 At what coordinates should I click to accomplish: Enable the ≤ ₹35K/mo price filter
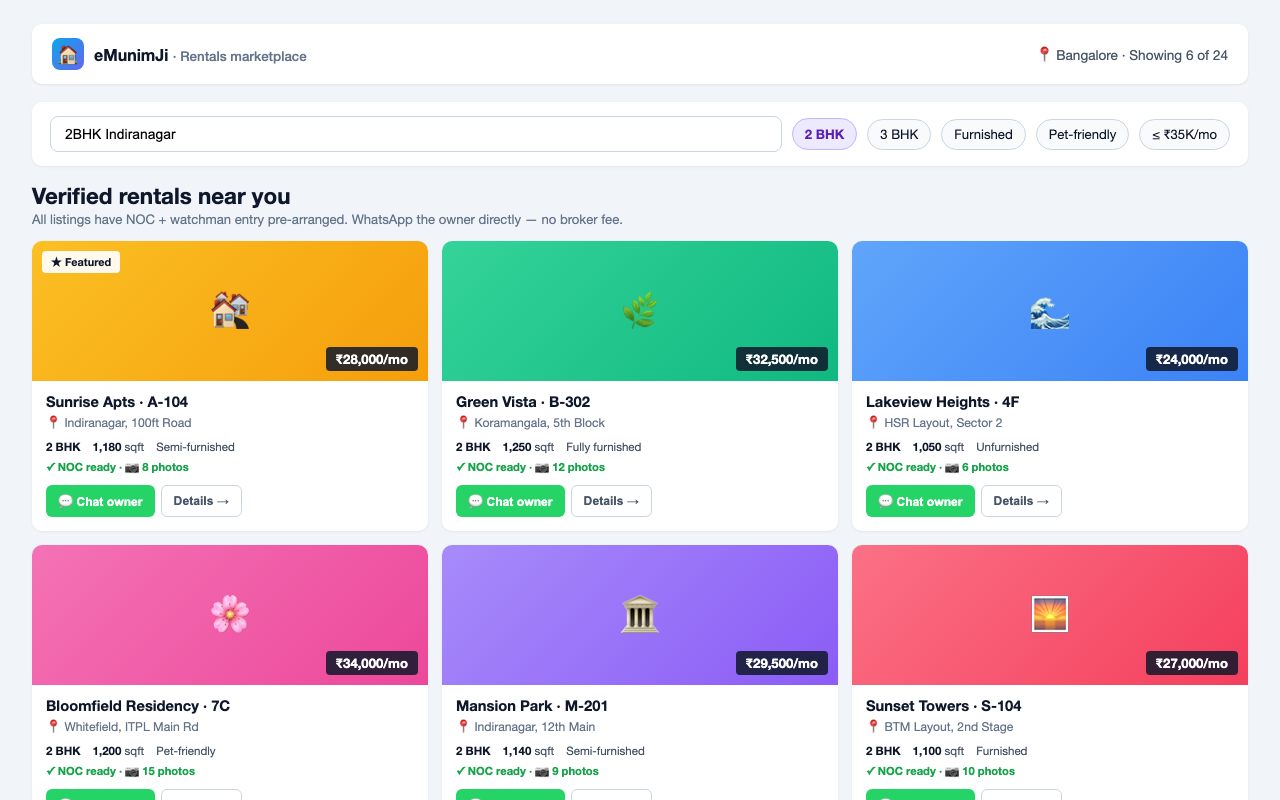1184,134
